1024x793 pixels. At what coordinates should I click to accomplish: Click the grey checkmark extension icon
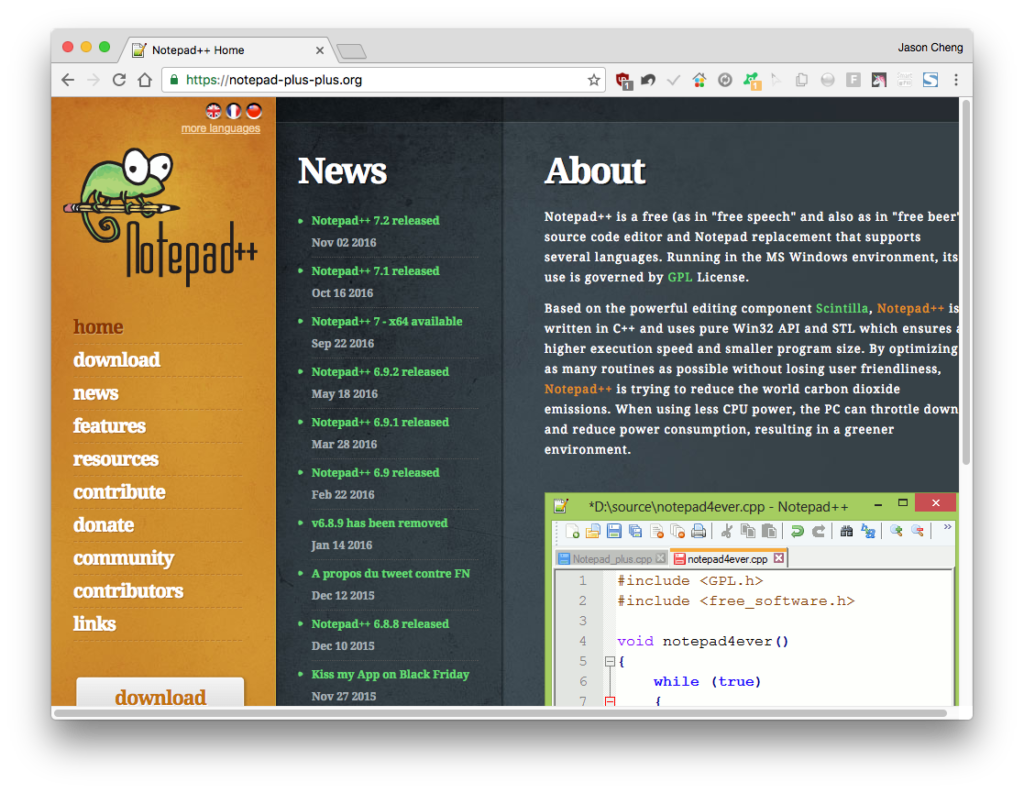(x=673, y=80)
